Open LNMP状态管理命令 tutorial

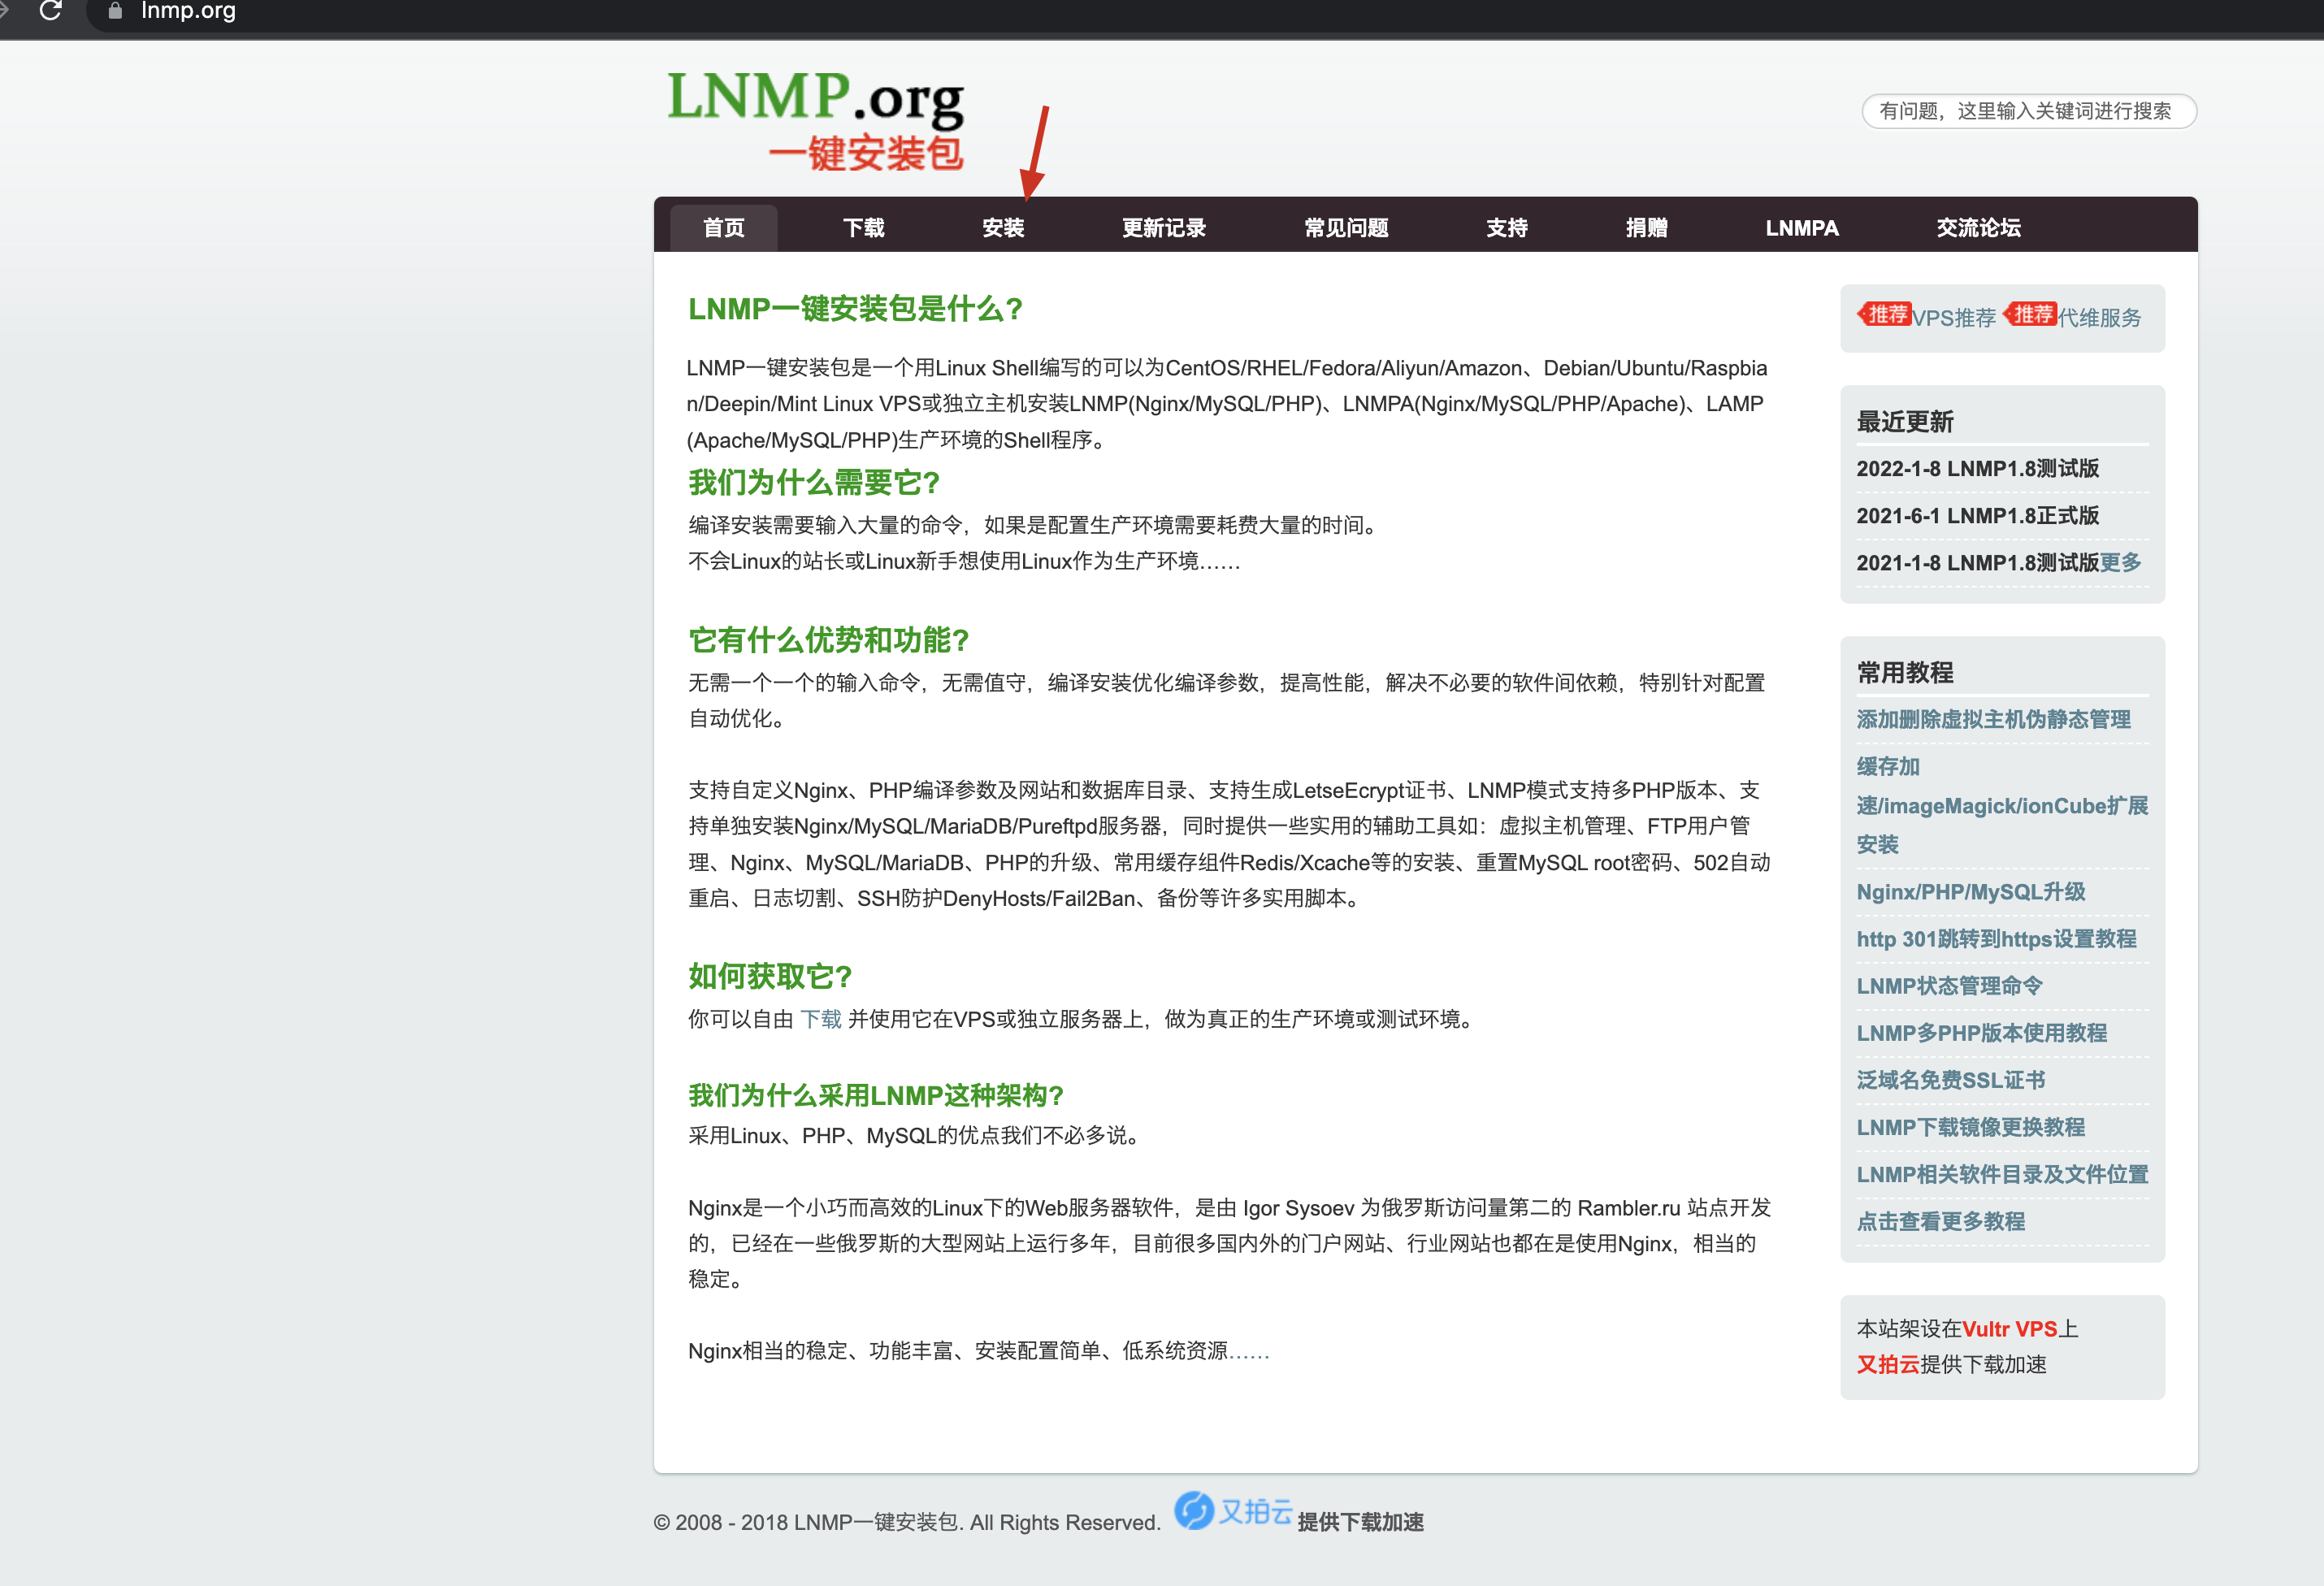(x=1949, y=985)
